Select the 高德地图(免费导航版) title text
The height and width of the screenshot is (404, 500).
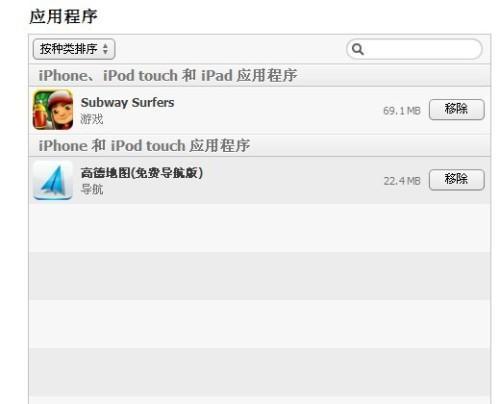142,173
